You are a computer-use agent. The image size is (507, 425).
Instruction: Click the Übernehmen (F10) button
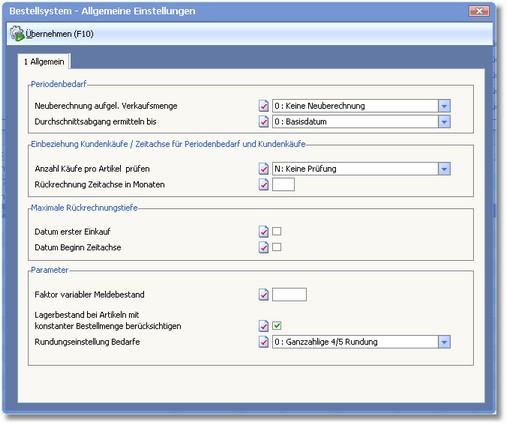52,34
